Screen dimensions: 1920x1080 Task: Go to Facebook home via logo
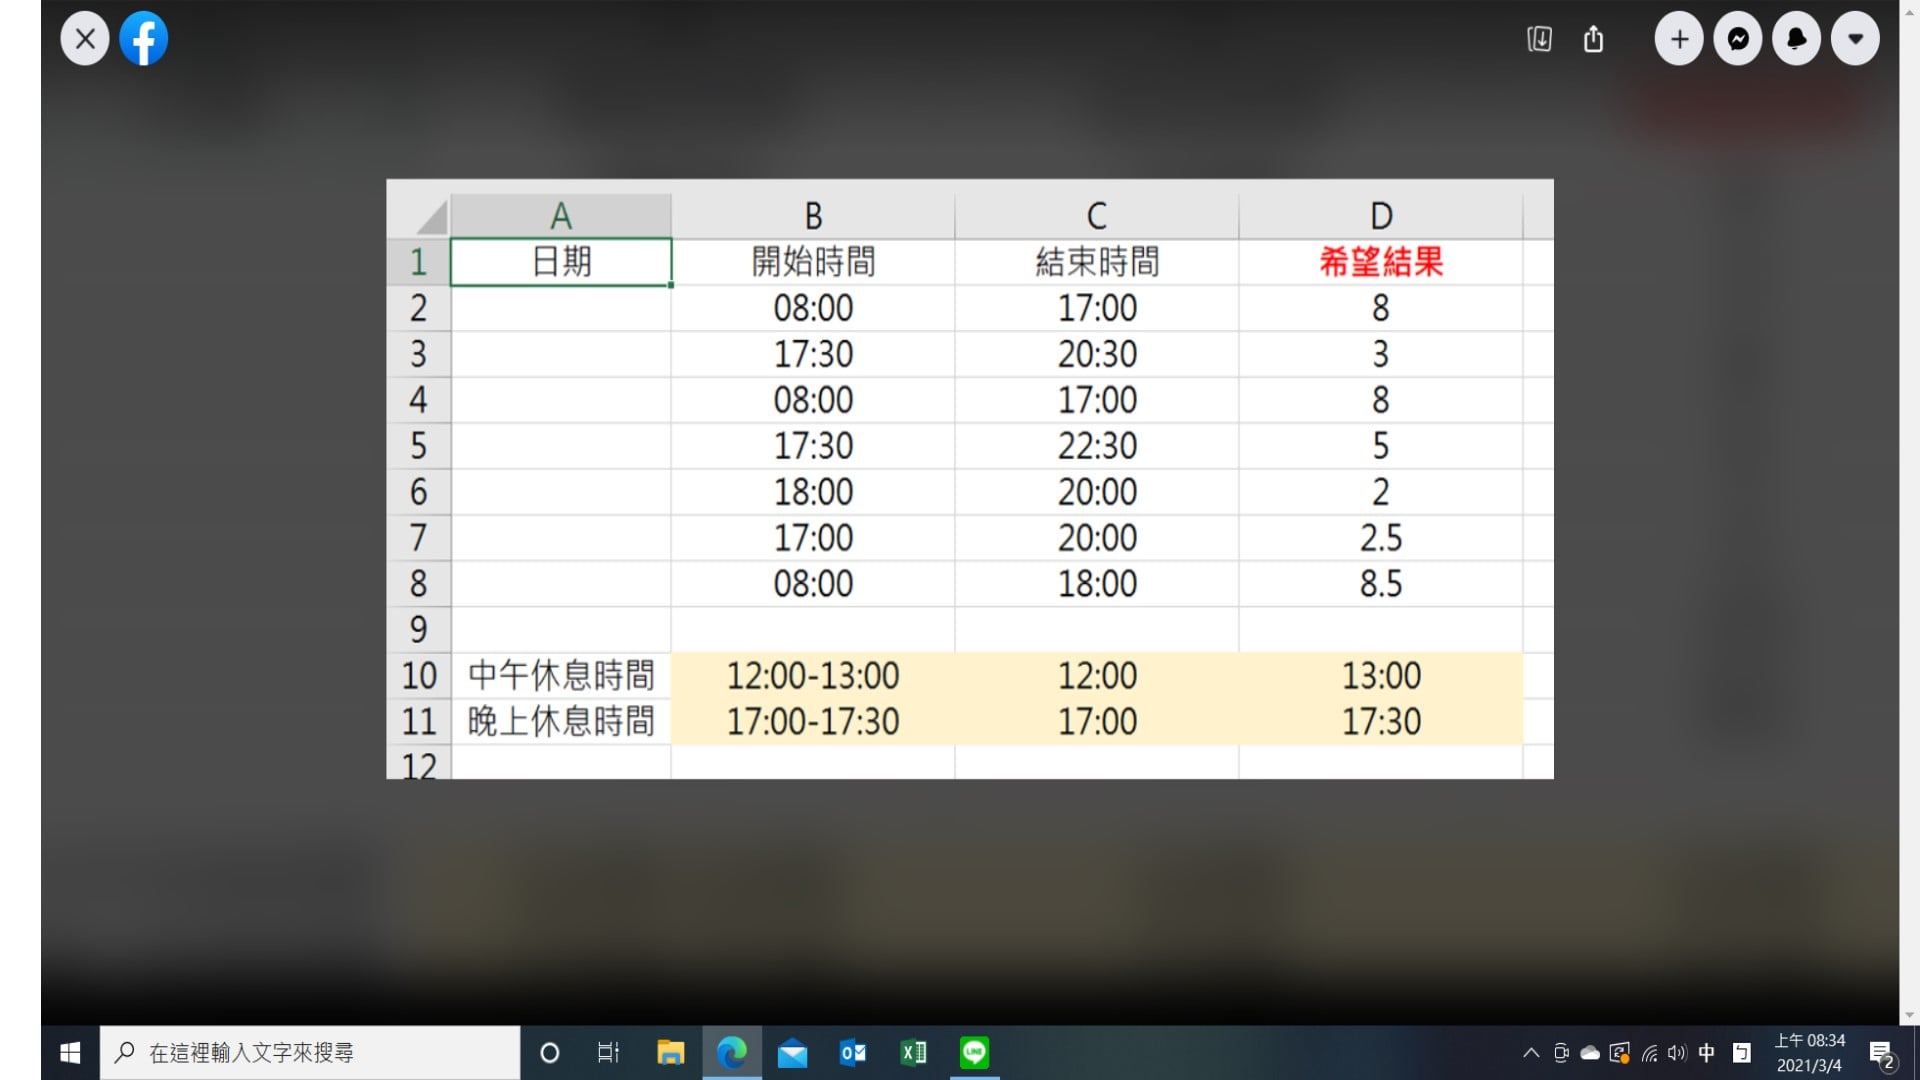pos(144,39)
